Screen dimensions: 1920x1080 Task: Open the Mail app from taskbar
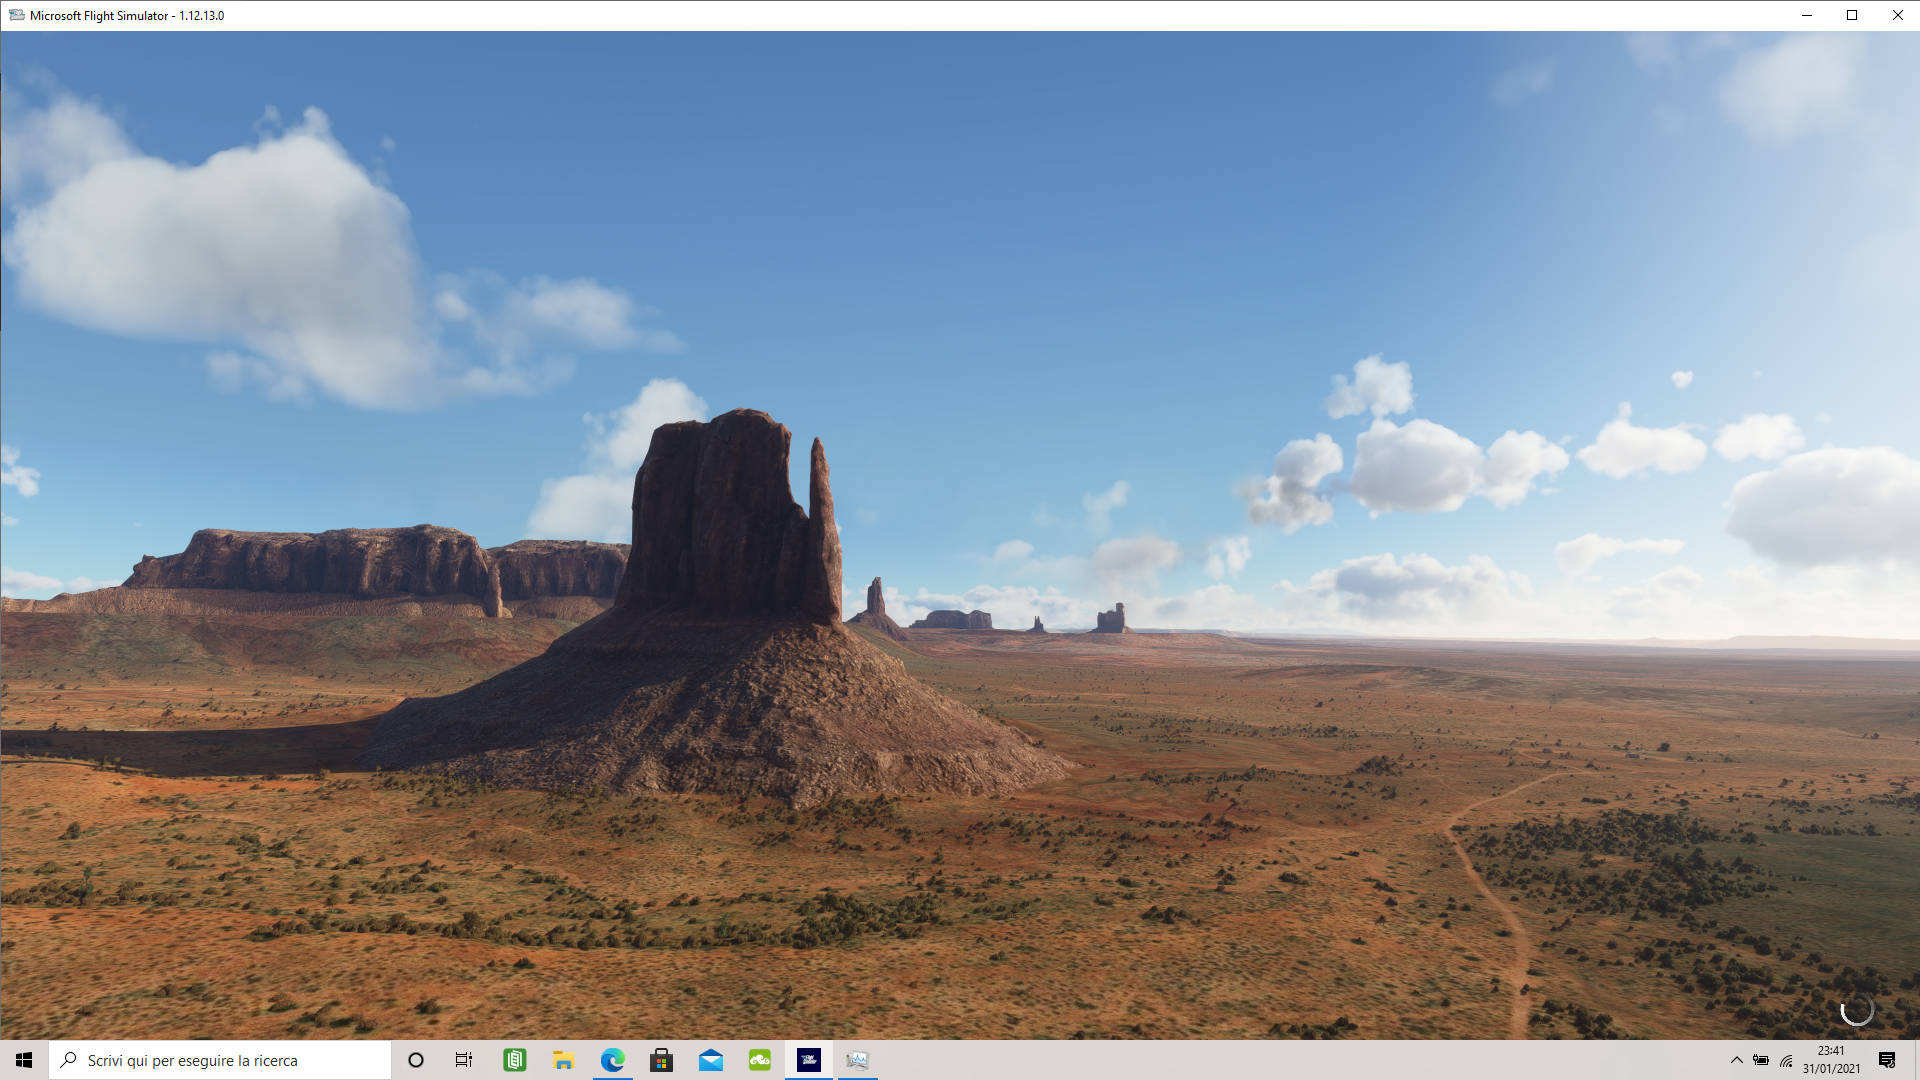711,1060
